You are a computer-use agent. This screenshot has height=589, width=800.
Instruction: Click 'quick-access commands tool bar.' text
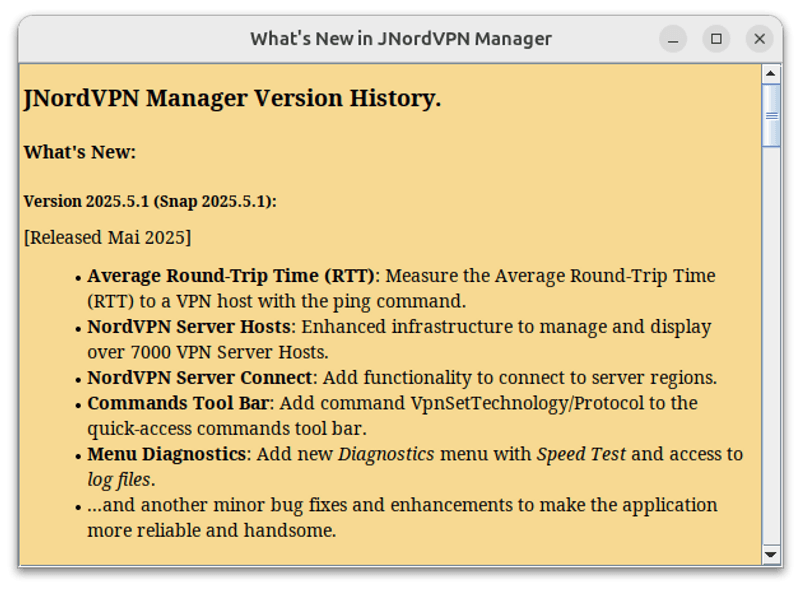tap(227, 429)
